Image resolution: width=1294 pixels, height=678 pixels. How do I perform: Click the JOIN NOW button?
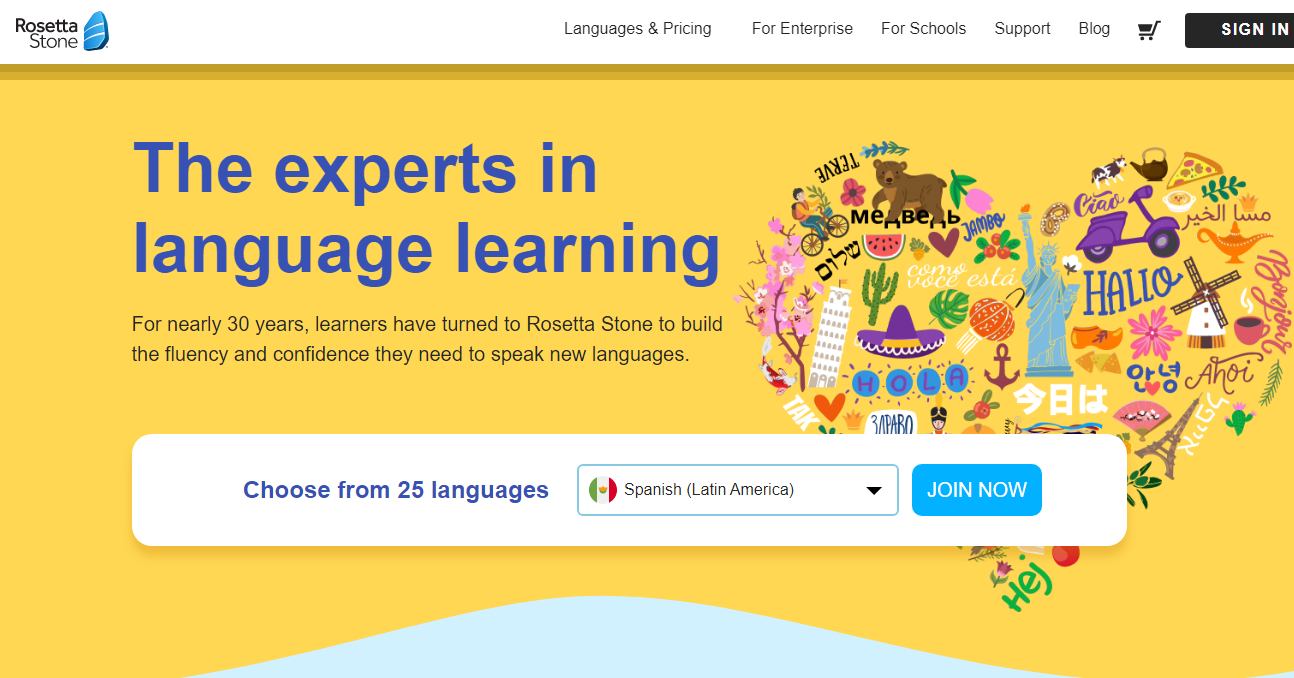[x=977, y=490]
